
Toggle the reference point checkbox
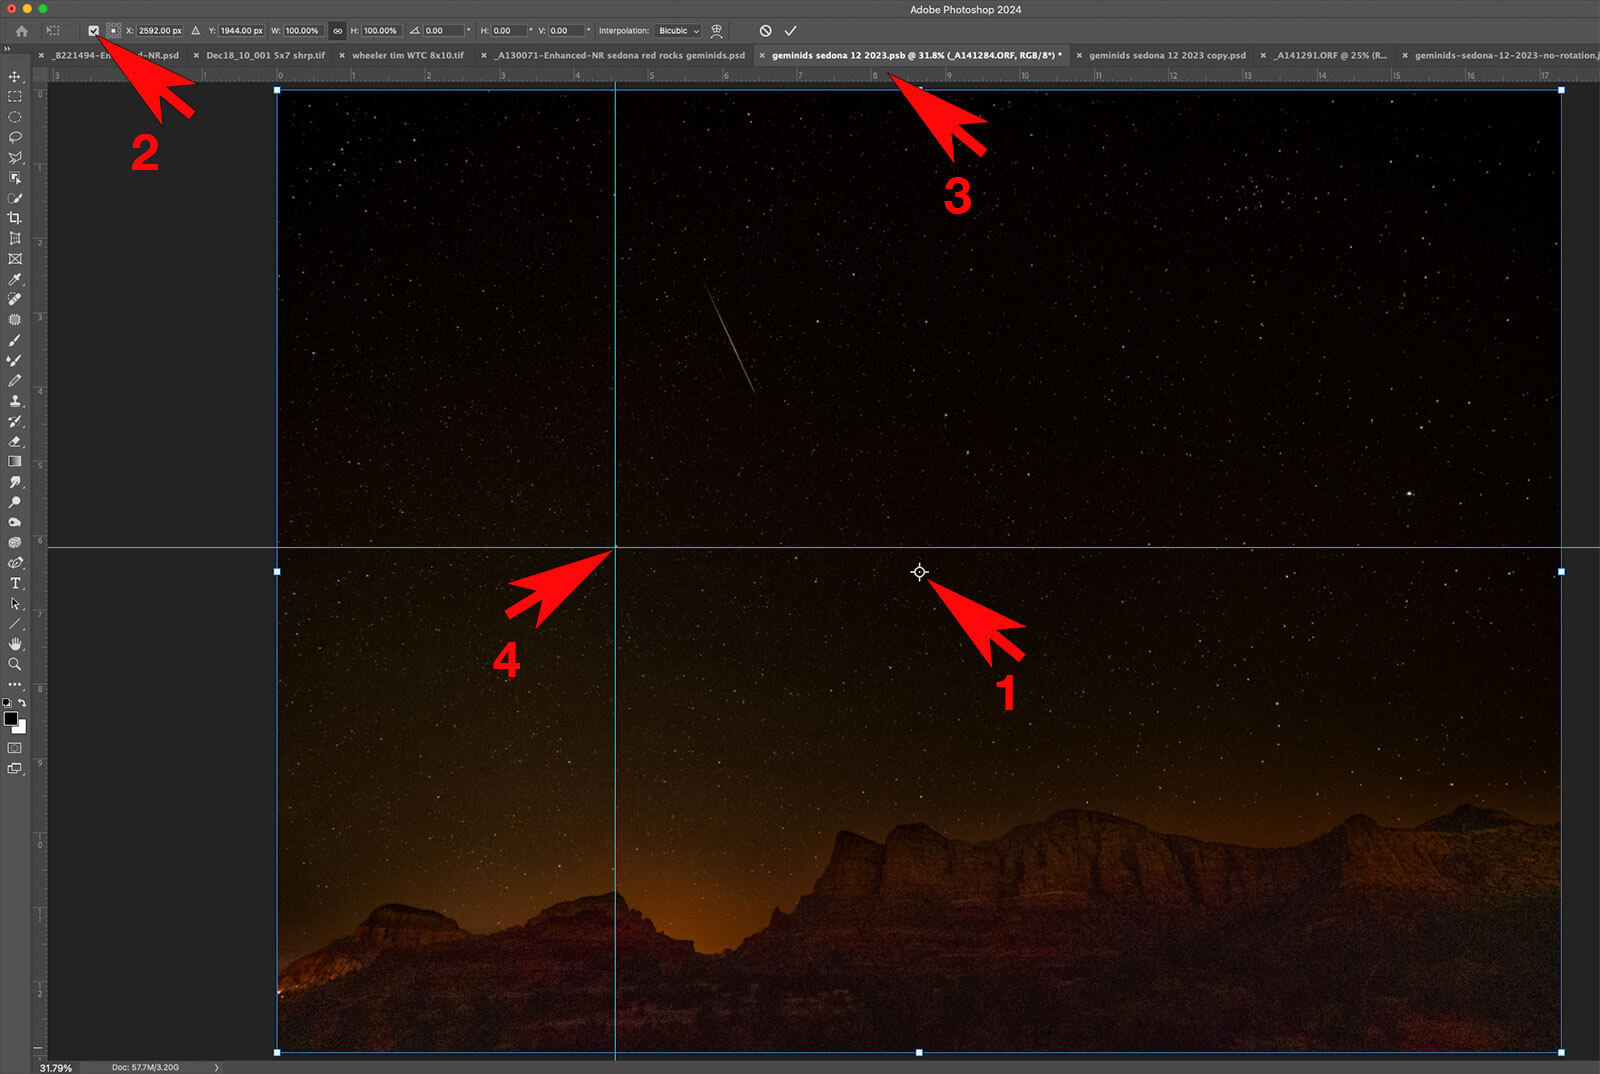pos(93,31)
